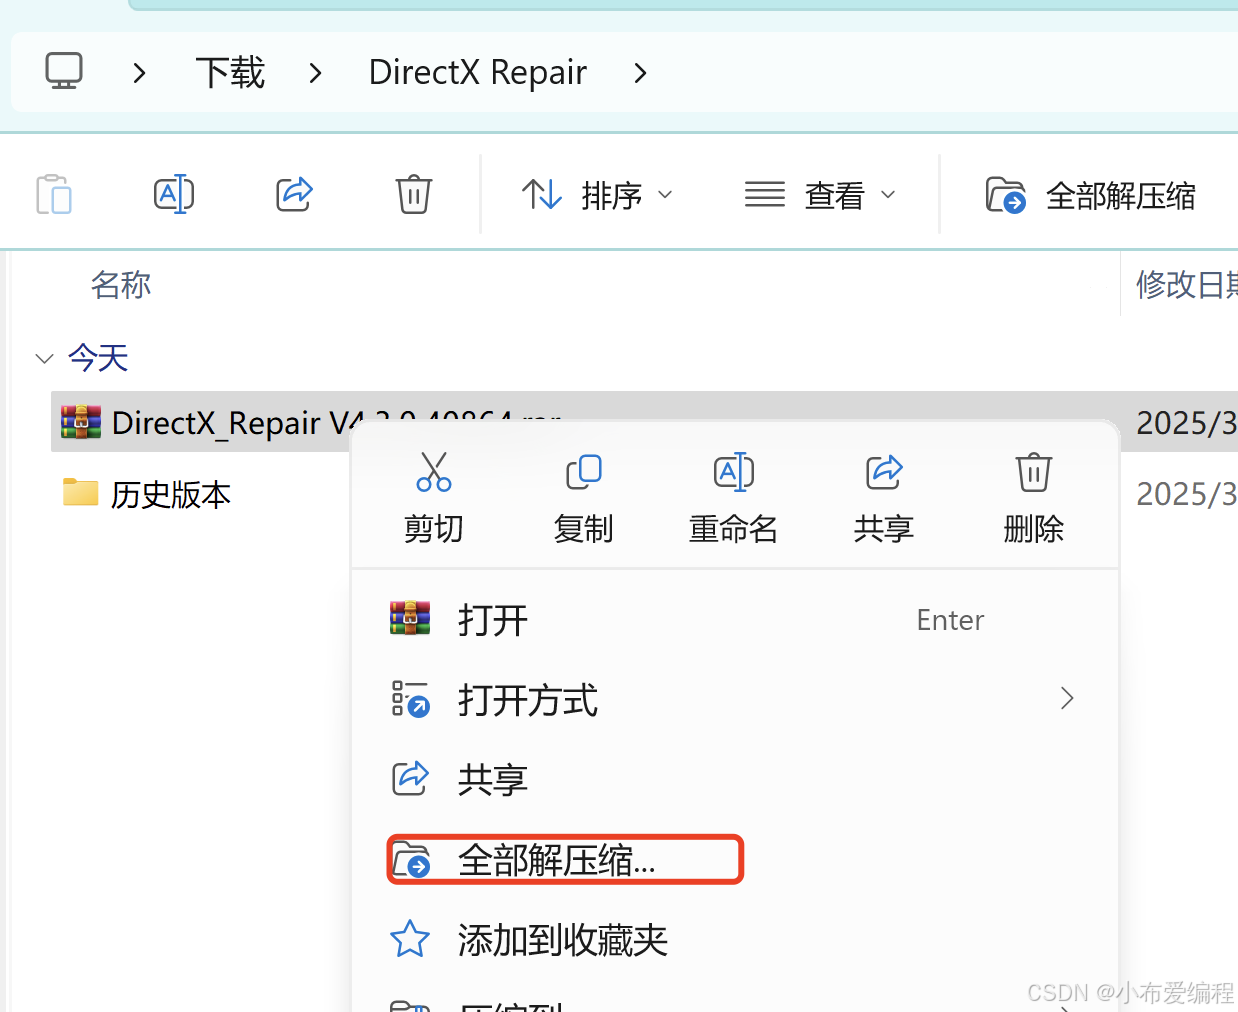The image size is (1238, 1012).
Task: Sort by the 修改日期 column header
Action: 1187,285
